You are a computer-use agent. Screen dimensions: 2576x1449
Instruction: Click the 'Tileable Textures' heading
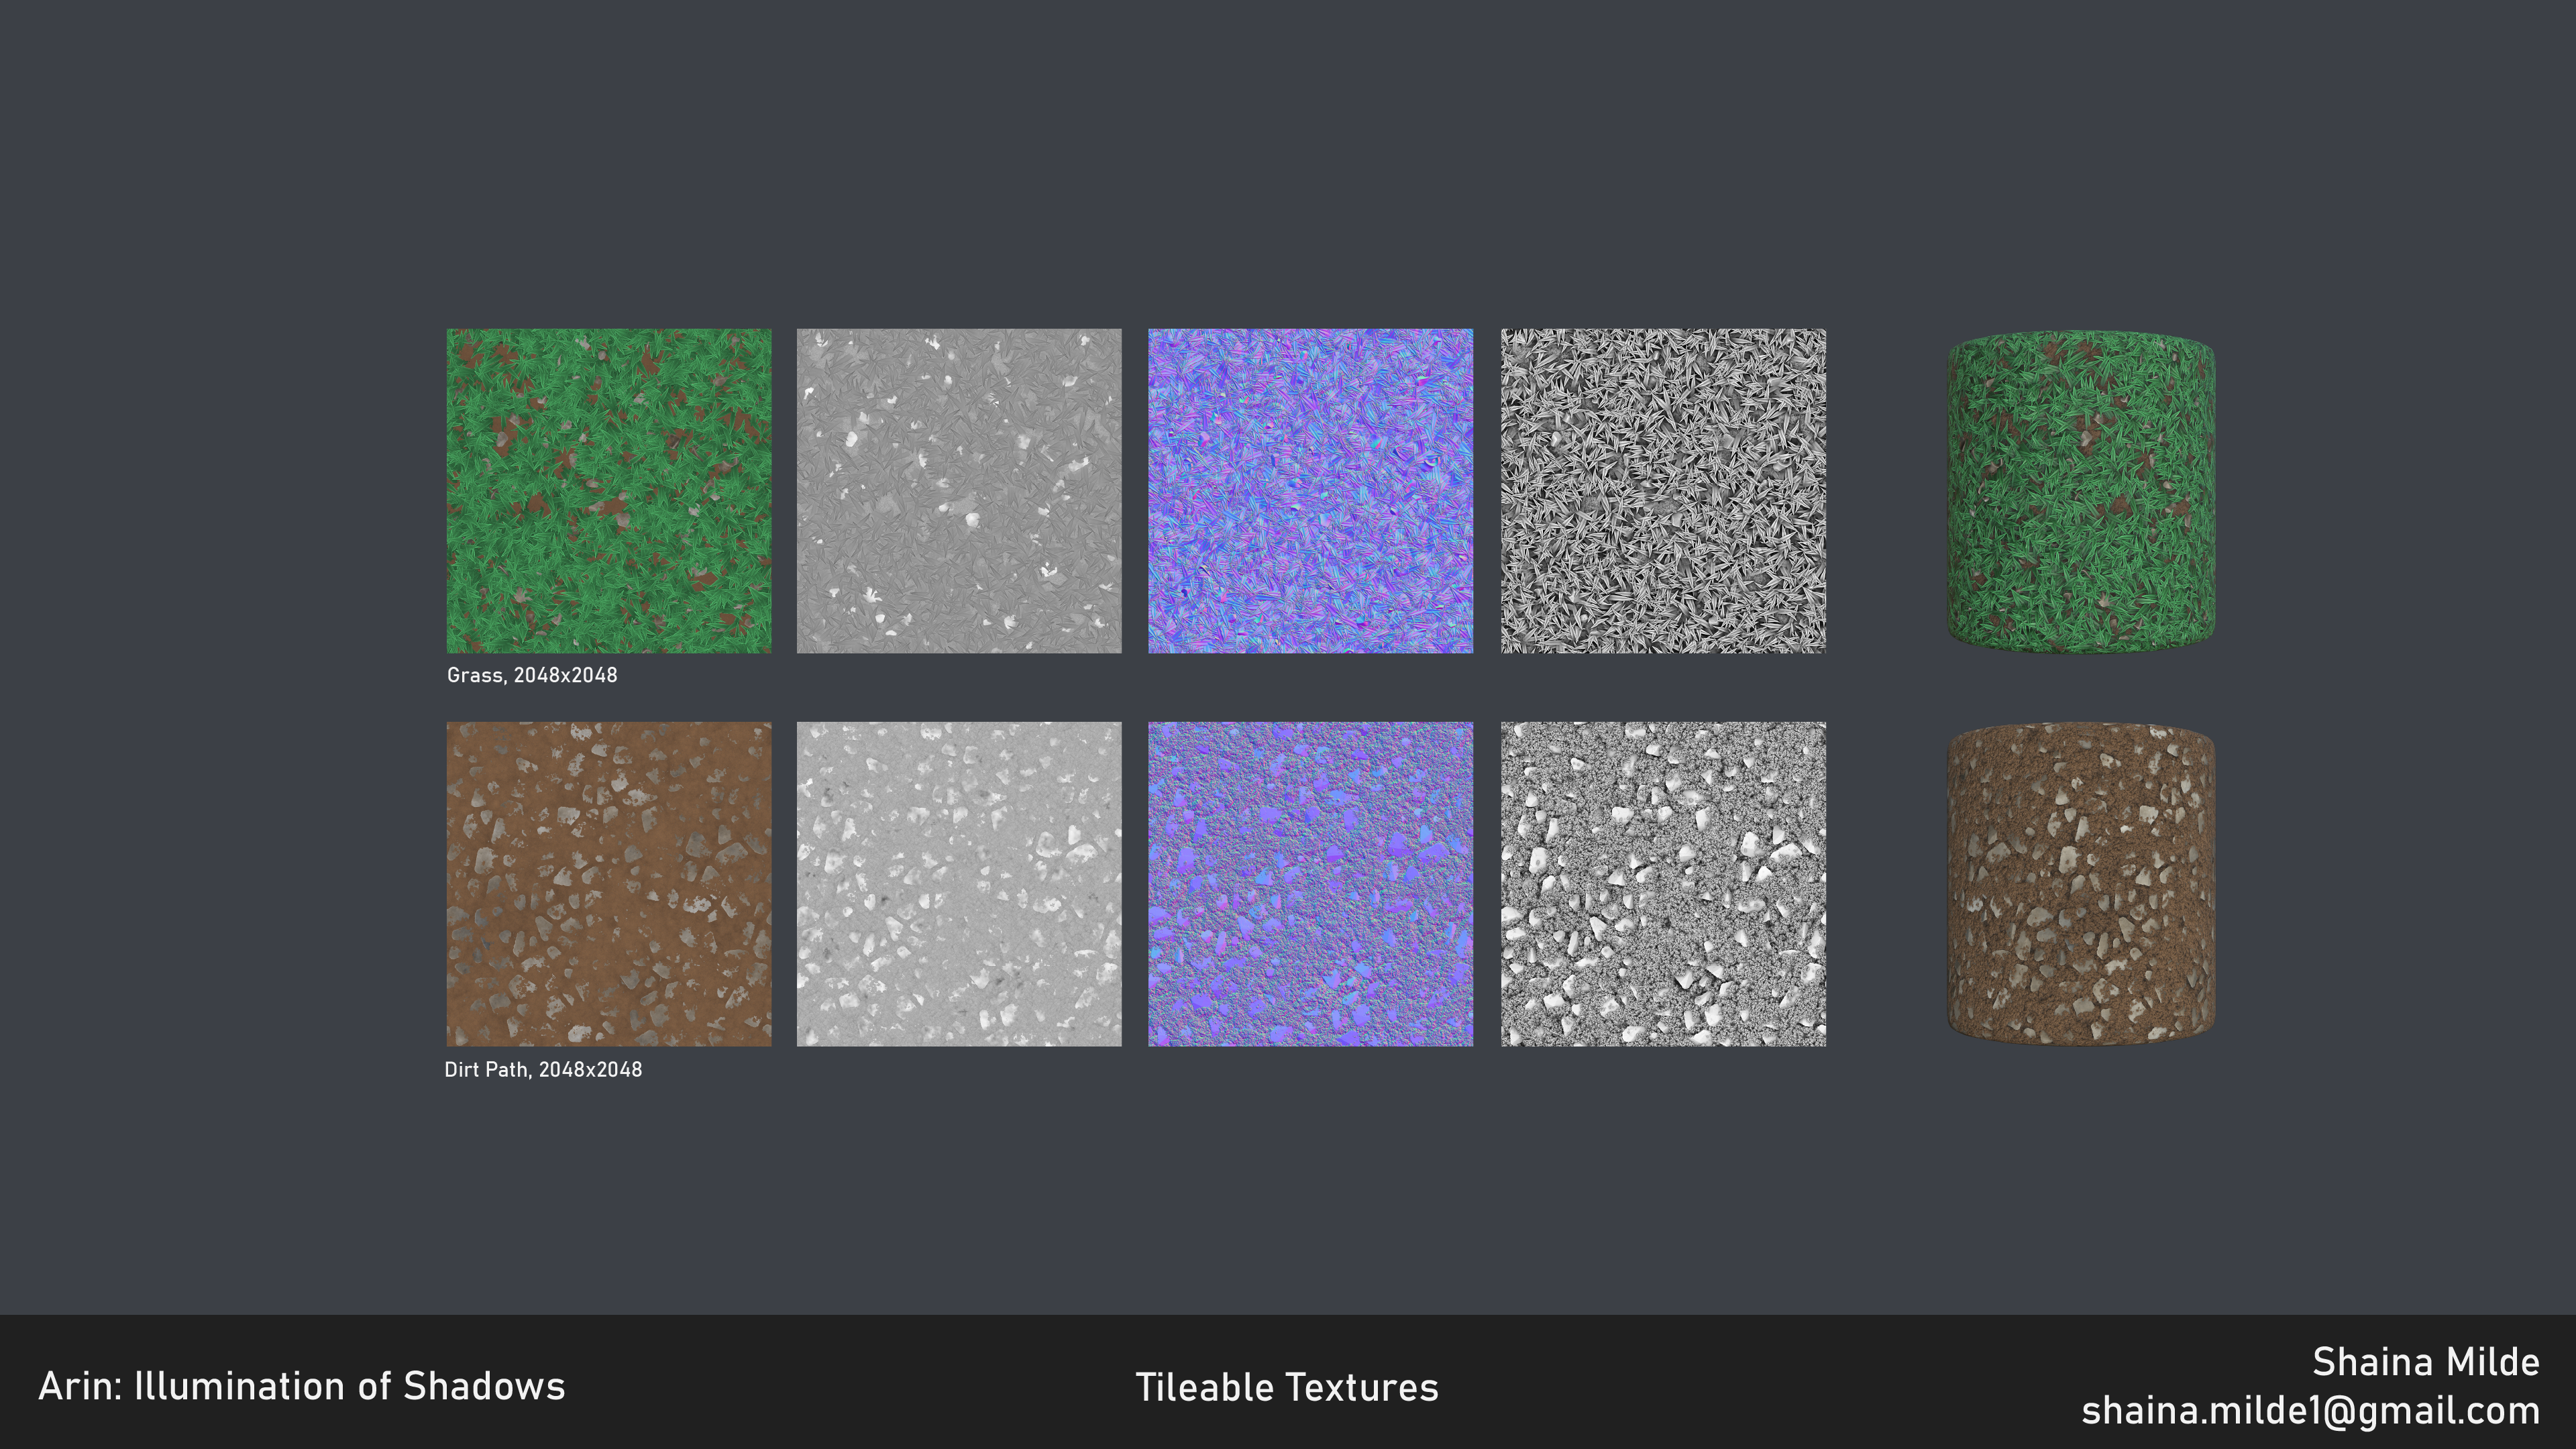point(1287,1388)
